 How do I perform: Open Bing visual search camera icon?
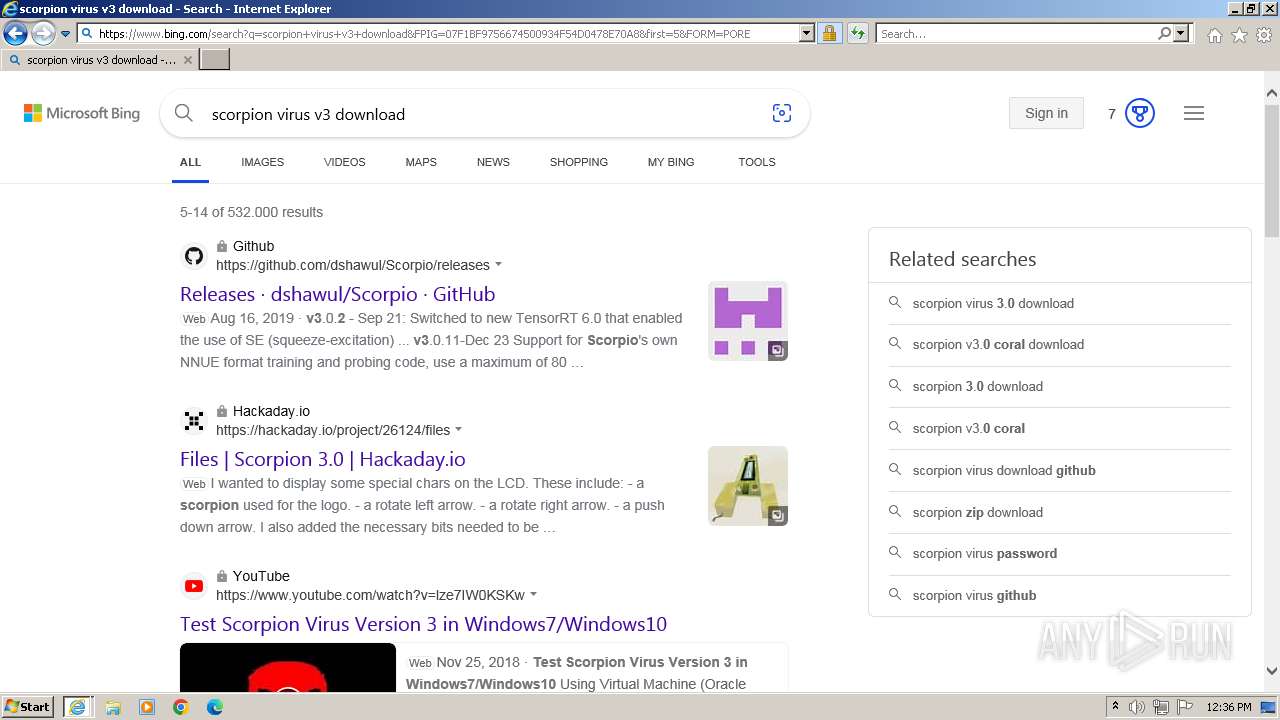[782, 113]
